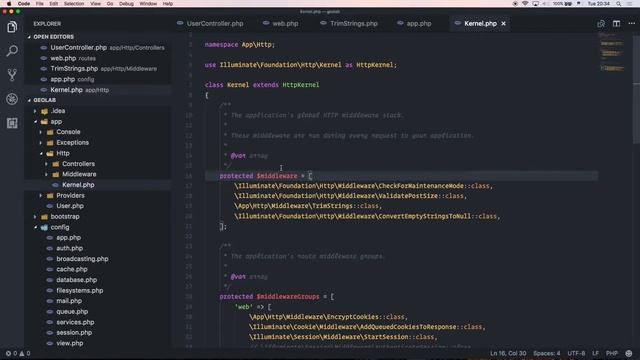Click the code minimap preview
This screenshot has height=360, width=640.
point(612,53)
